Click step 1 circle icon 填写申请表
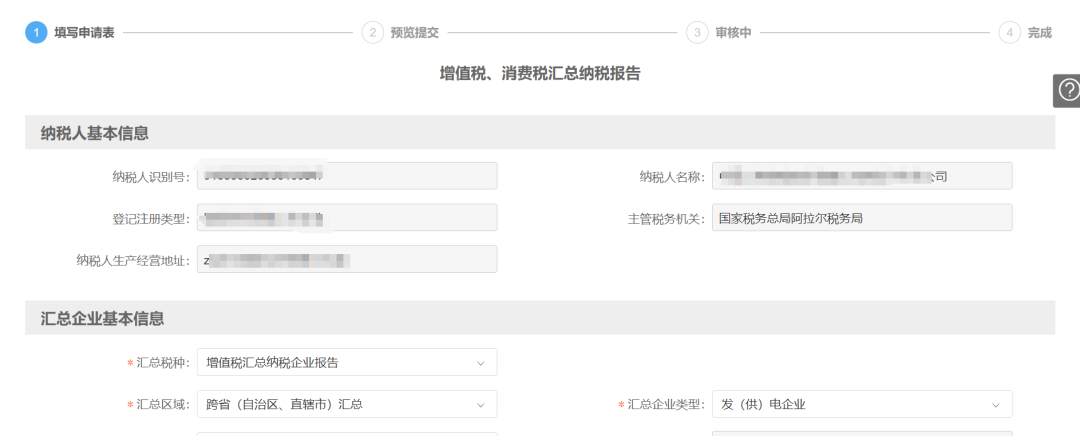 coord(36,32)
